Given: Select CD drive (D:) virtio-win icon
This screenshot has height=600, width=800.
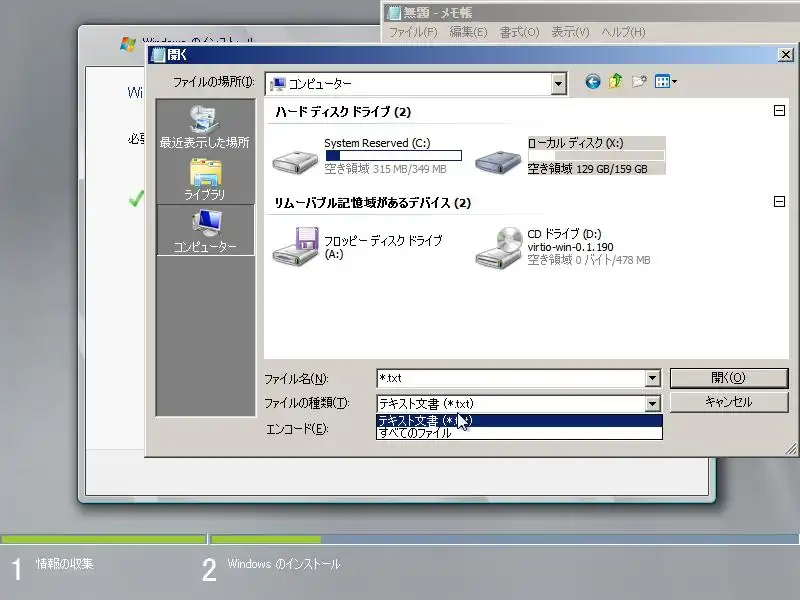Looking at the screenshot, I should (499, 247).
